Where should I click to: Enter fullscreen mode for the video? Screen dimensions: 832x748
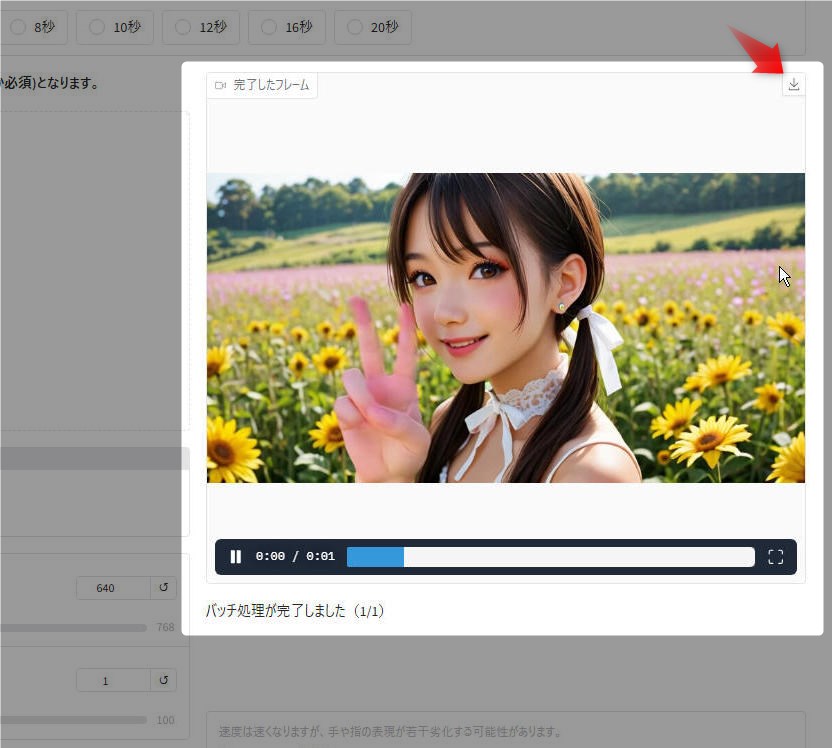(x=775, y=557)
